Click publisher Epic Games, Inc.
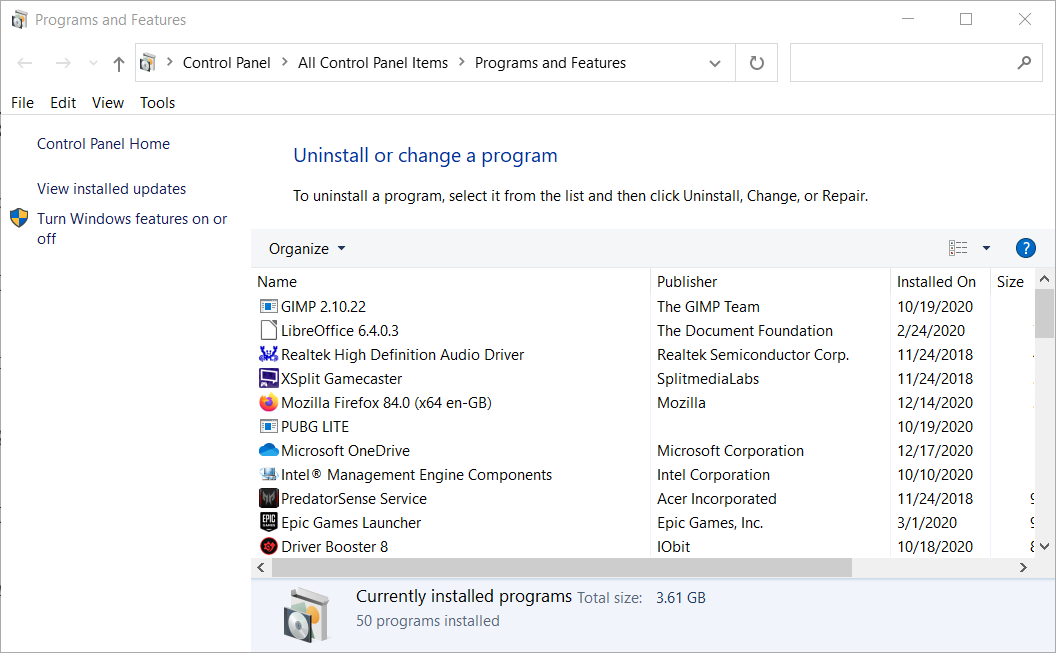This screenshot has width=1056, height=653. pos(710,523)
